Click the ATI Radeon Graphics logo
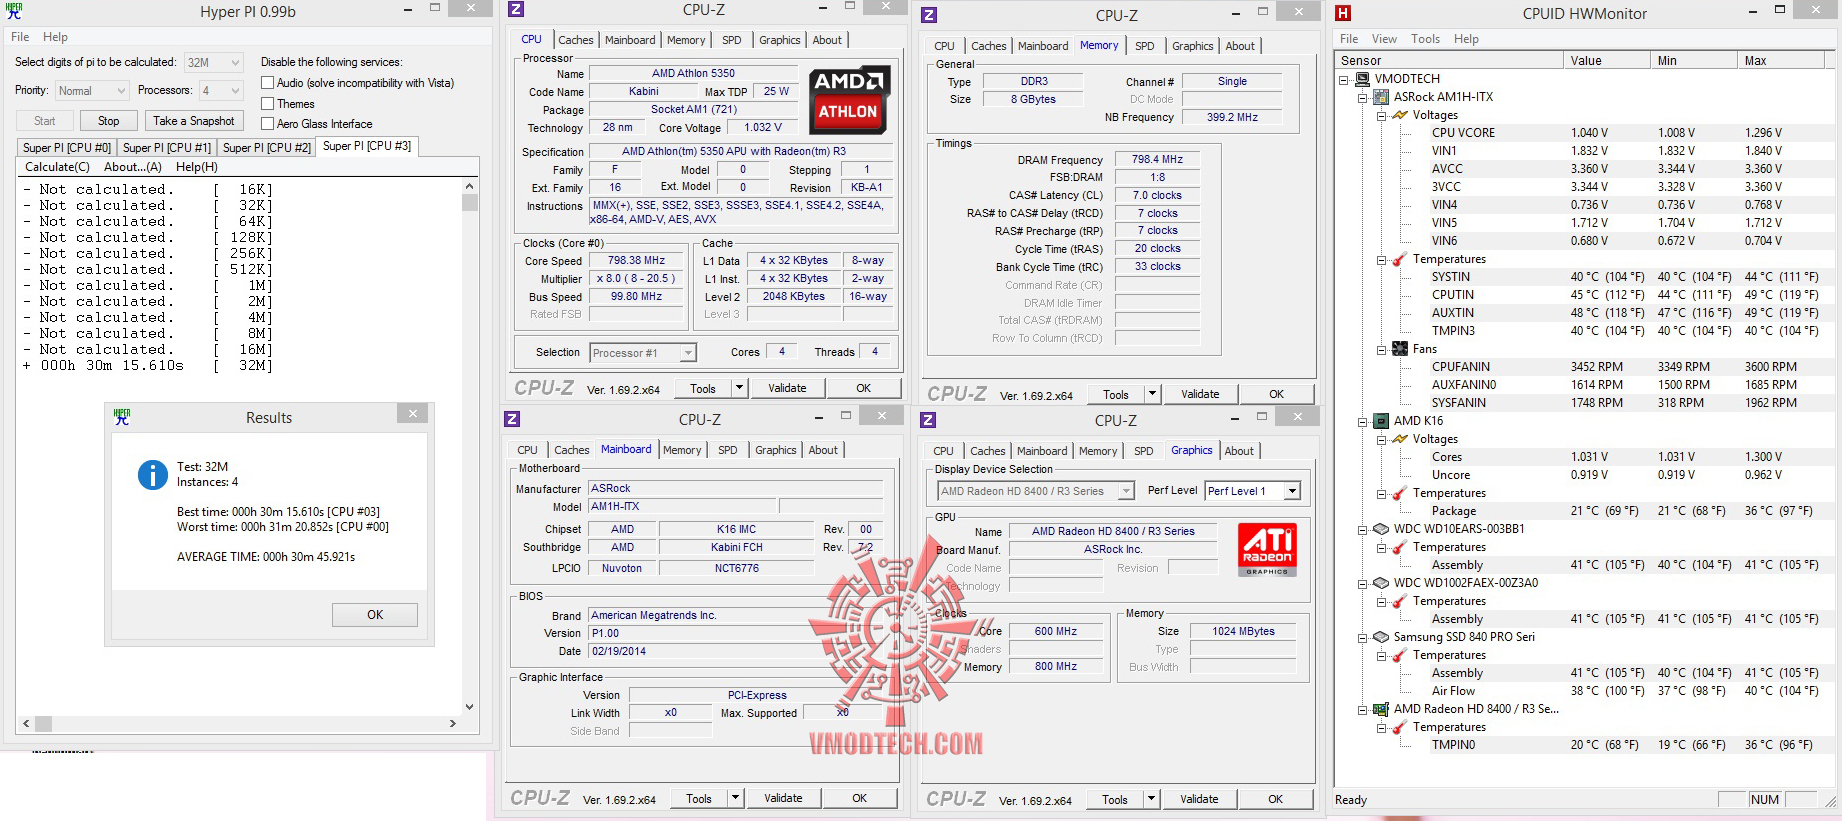Image resolution: width=1842 pixels, height=821 pixels. [1267, 551]
